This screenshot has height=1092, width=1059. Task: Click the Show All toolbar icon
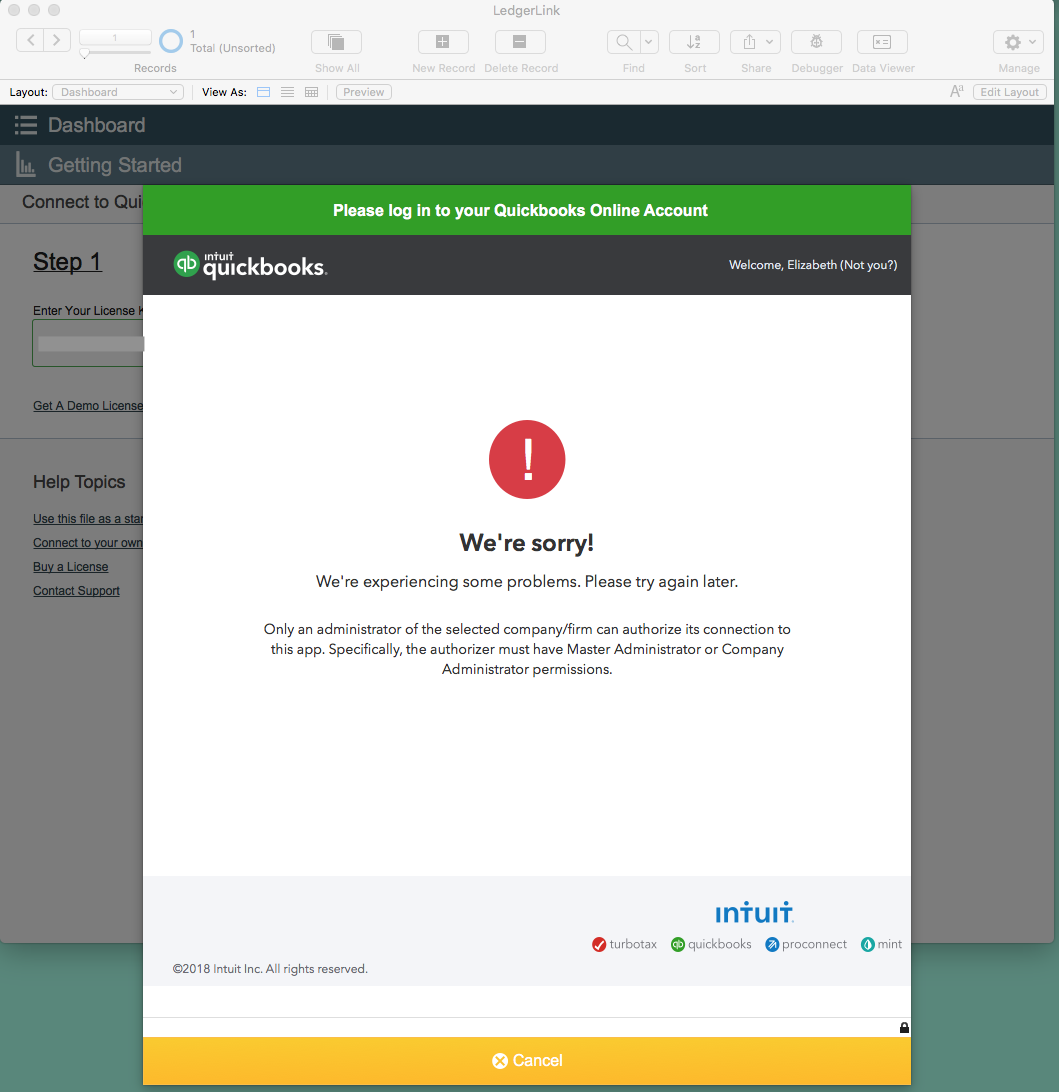[336, 42]
